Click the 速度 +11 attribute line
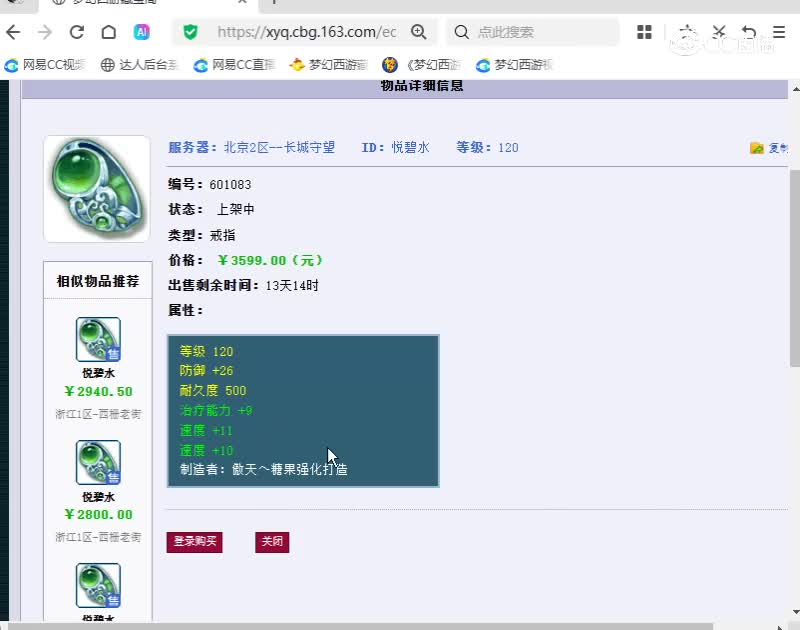This screenshot has width=800, height=630. pyautogui.click(x=206, y=431)
